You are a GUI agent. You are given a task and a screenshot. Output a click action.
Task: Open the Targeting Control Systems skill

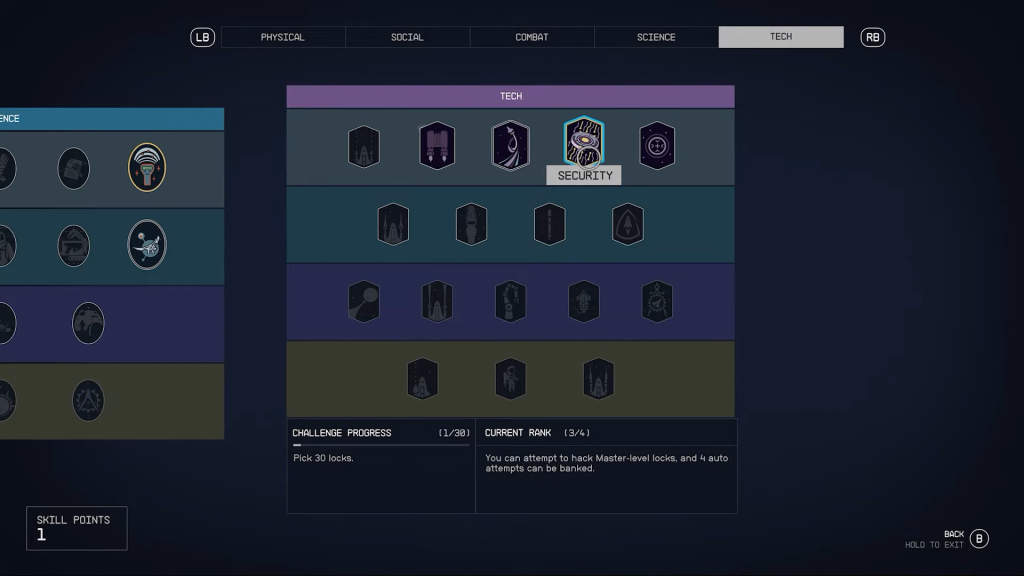657,144
